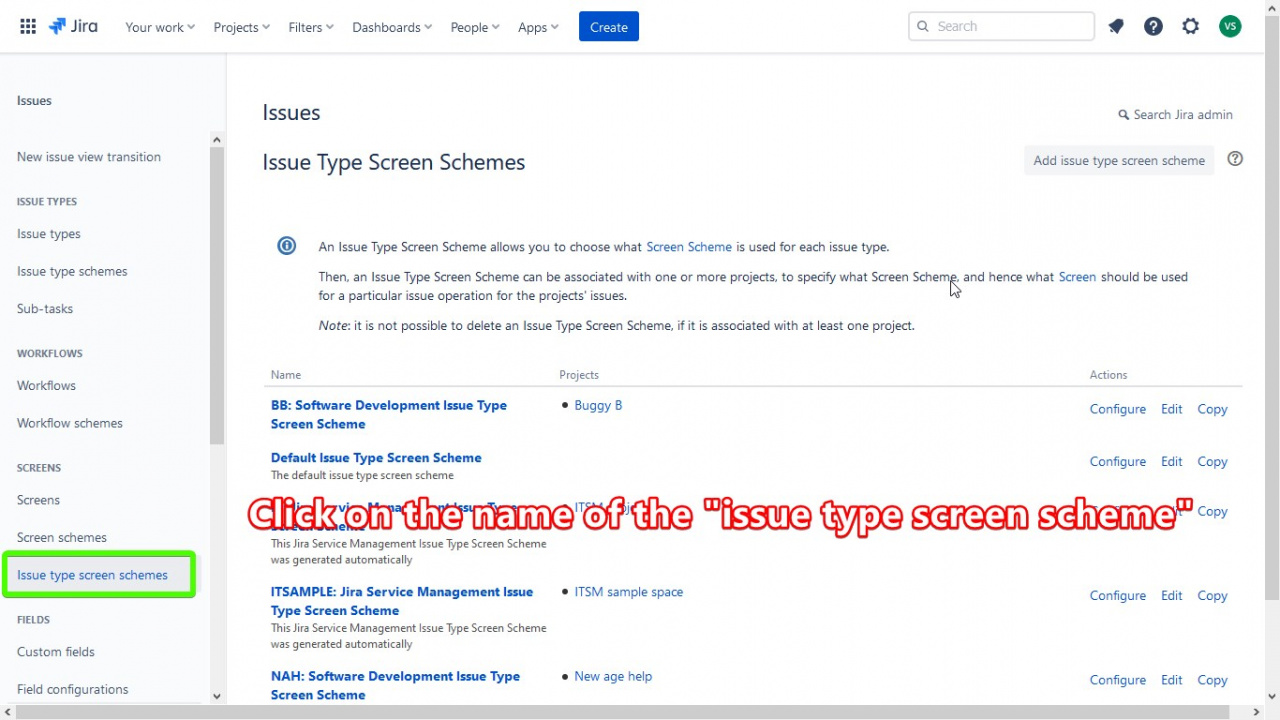Click the blue info icon in description
This screenshot has width=1280, height=720.
[x=287, y=246]
